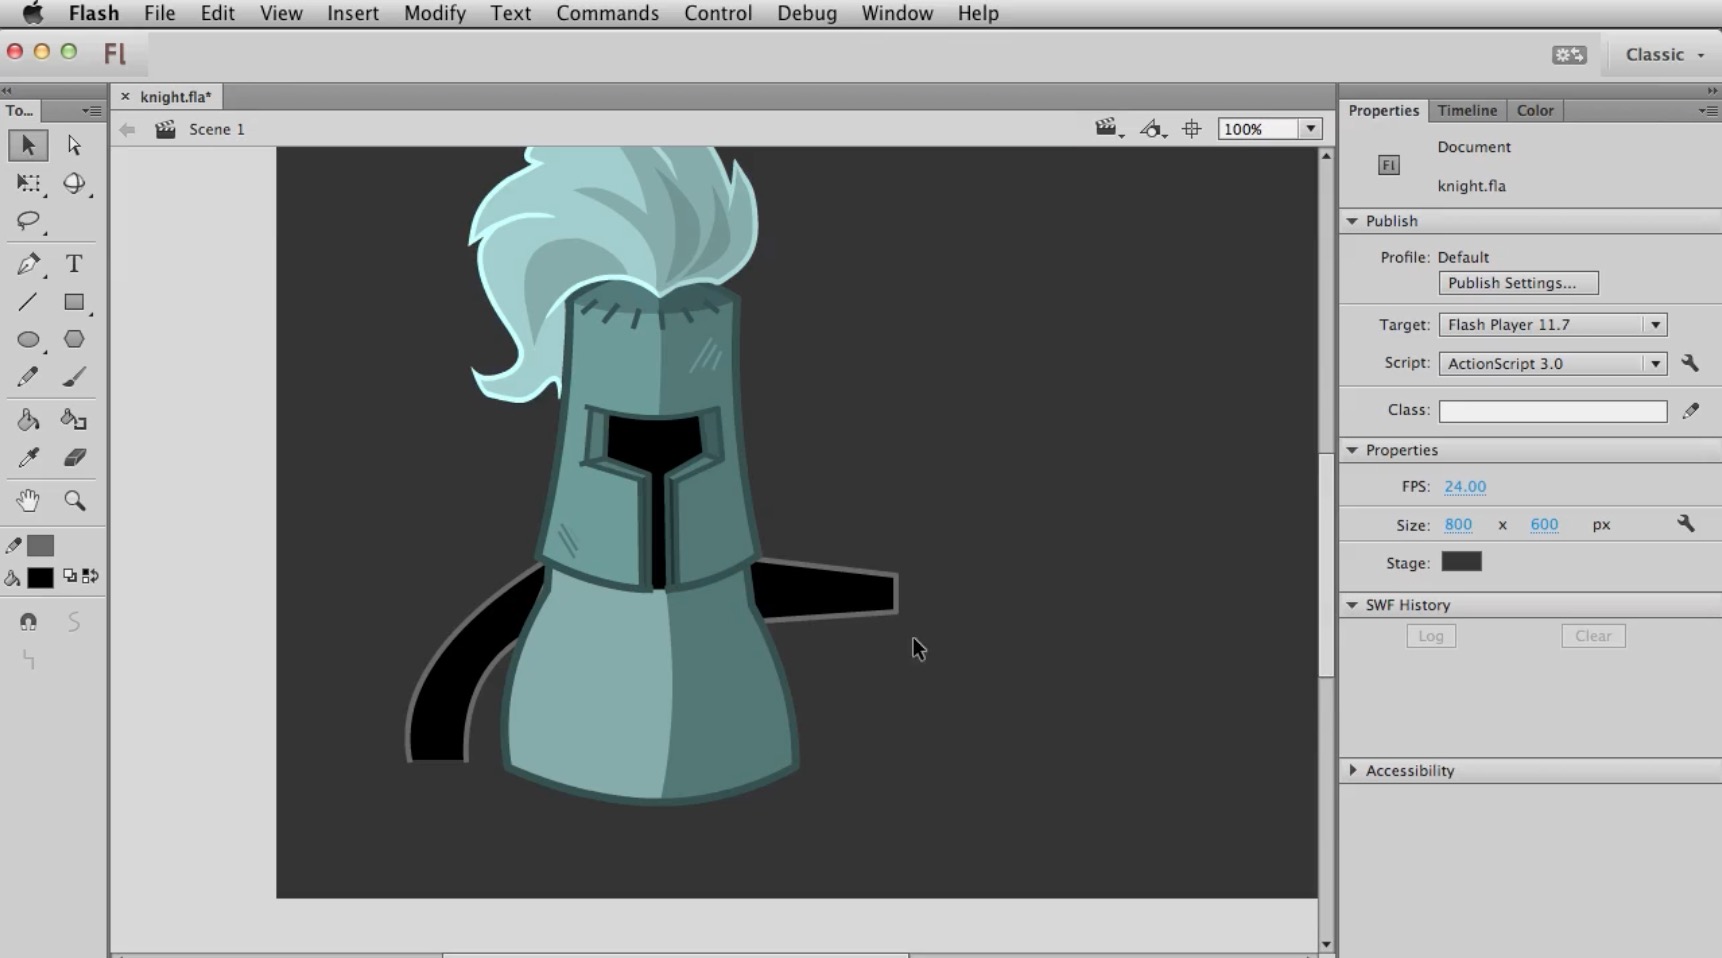Activate the Eyedropper tool
Image resolution: width=1722 pixels, height=958 pixels.
(x=28, y=457)
